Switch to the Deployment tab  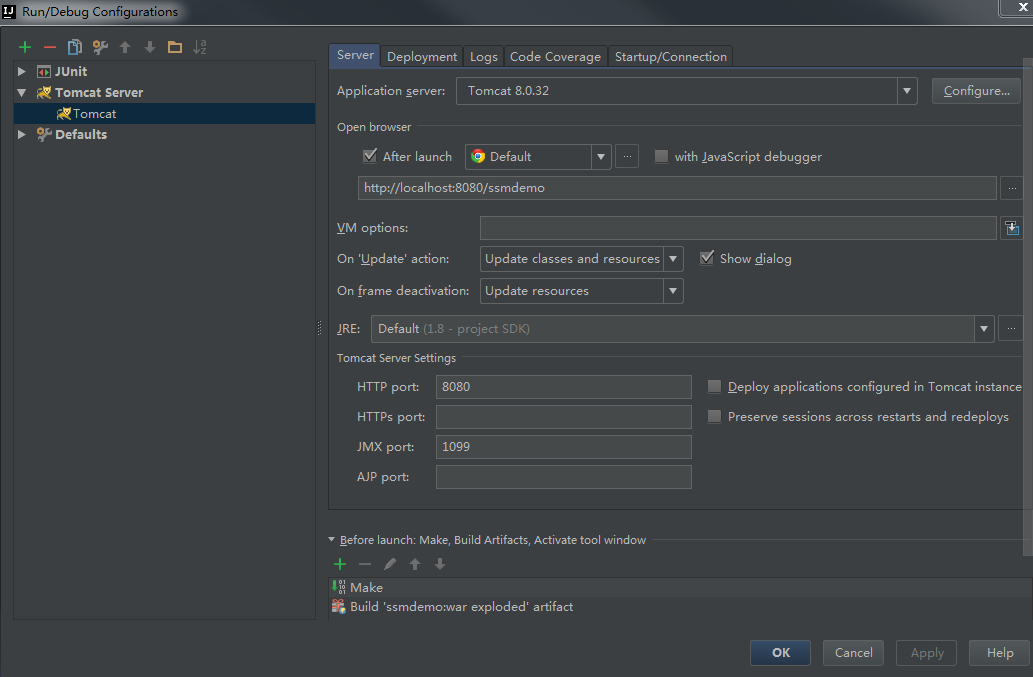coord(422,57)
